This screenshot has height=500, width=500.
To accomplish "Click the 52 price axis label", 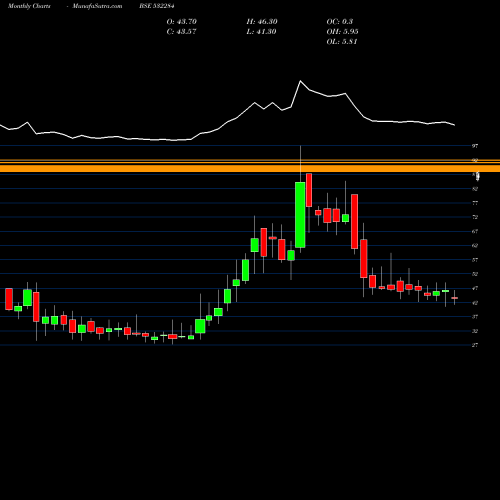I will (475, 274).
